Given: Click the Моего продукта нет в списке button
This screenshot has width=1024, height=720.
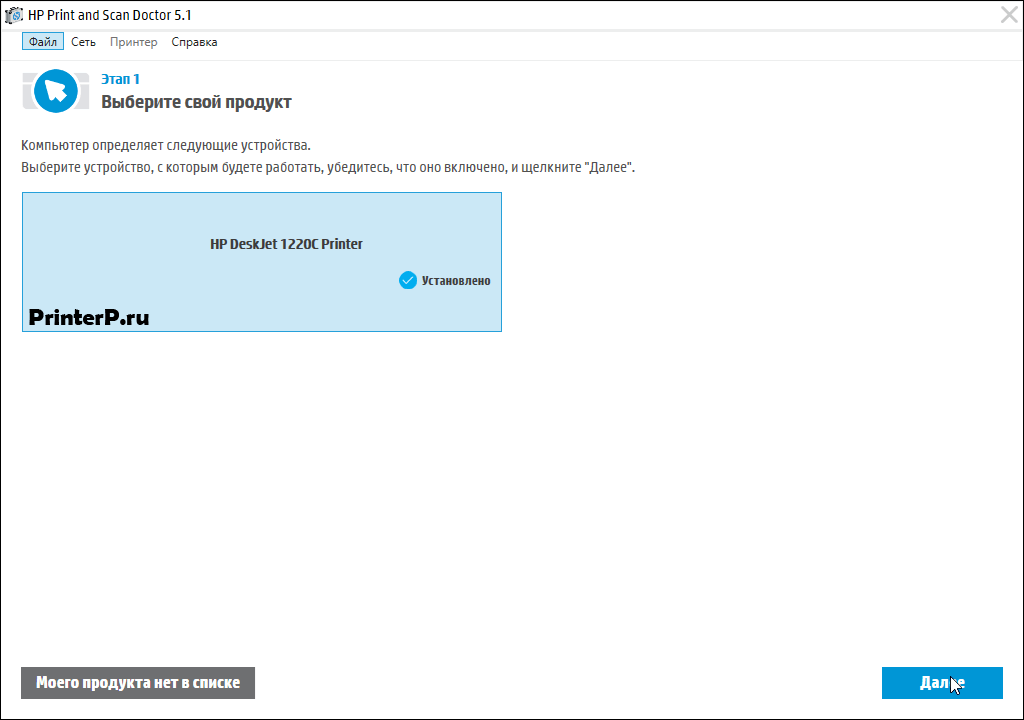Looking at the screenshot, I should pyautogui.click(x=138, y=683).
